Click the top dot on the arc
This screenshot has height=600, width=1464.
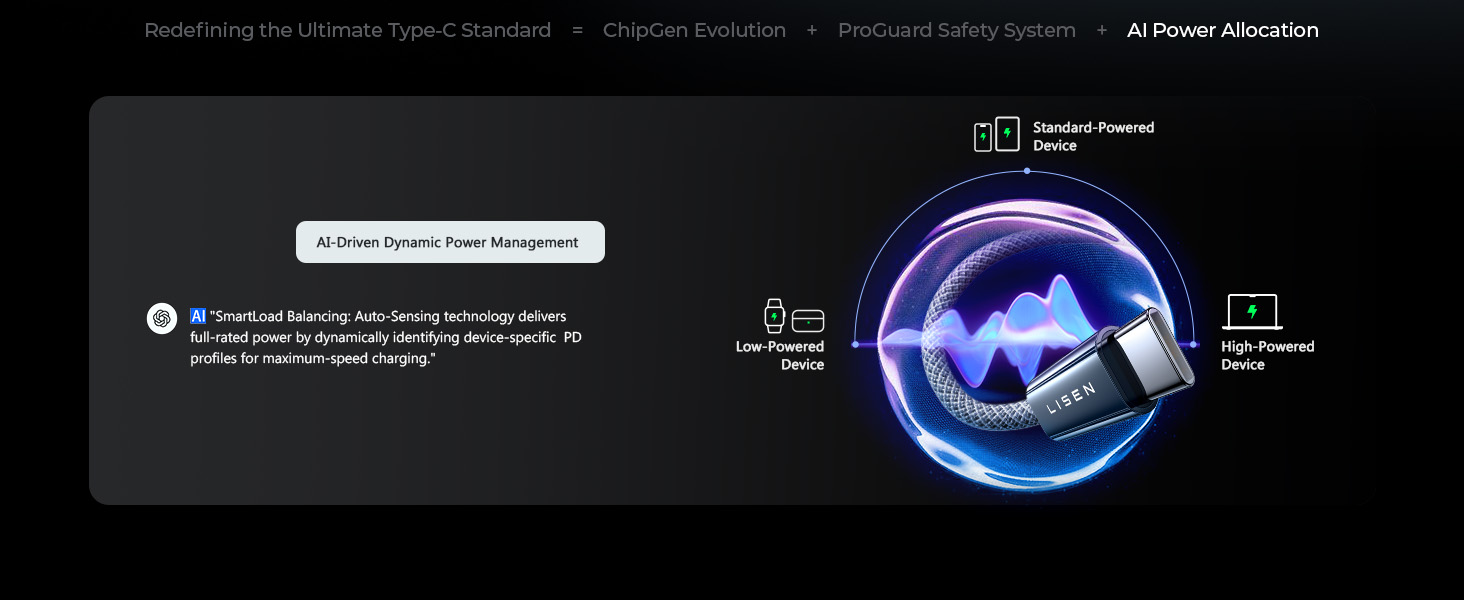pos(1026,171)
